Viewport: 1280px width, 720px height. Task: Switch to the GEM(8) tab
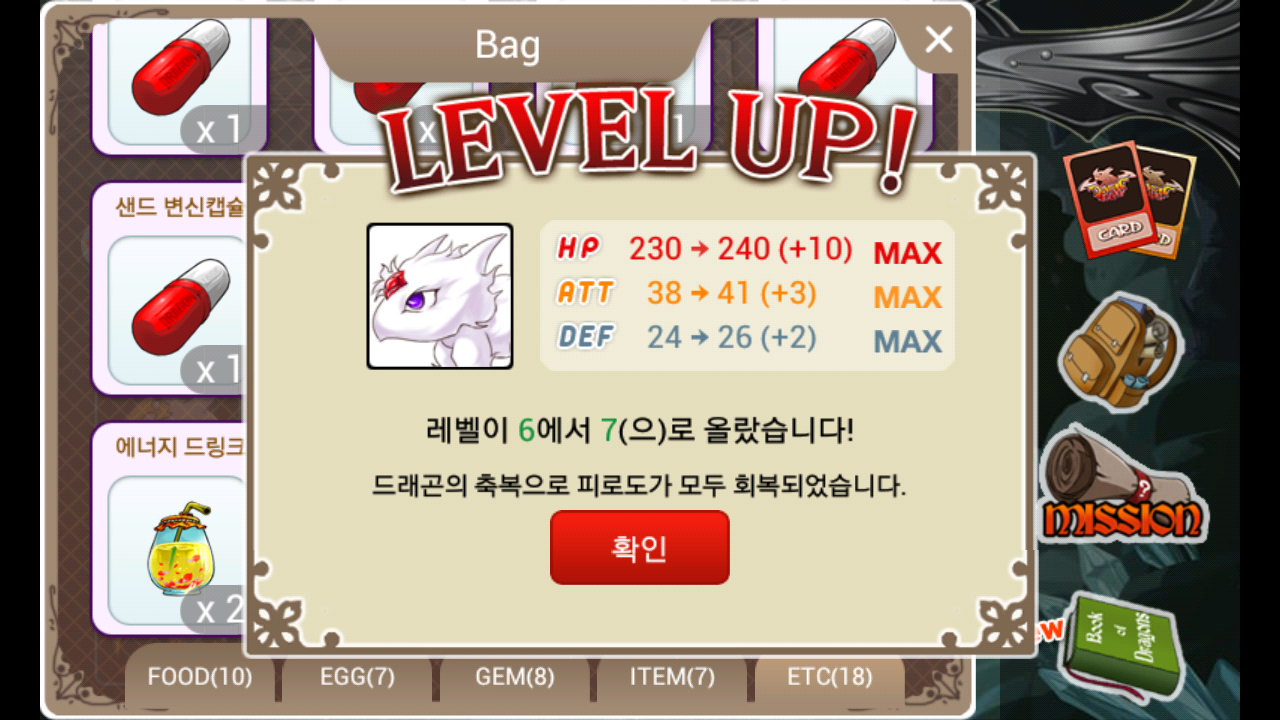(x=514, y=677)
